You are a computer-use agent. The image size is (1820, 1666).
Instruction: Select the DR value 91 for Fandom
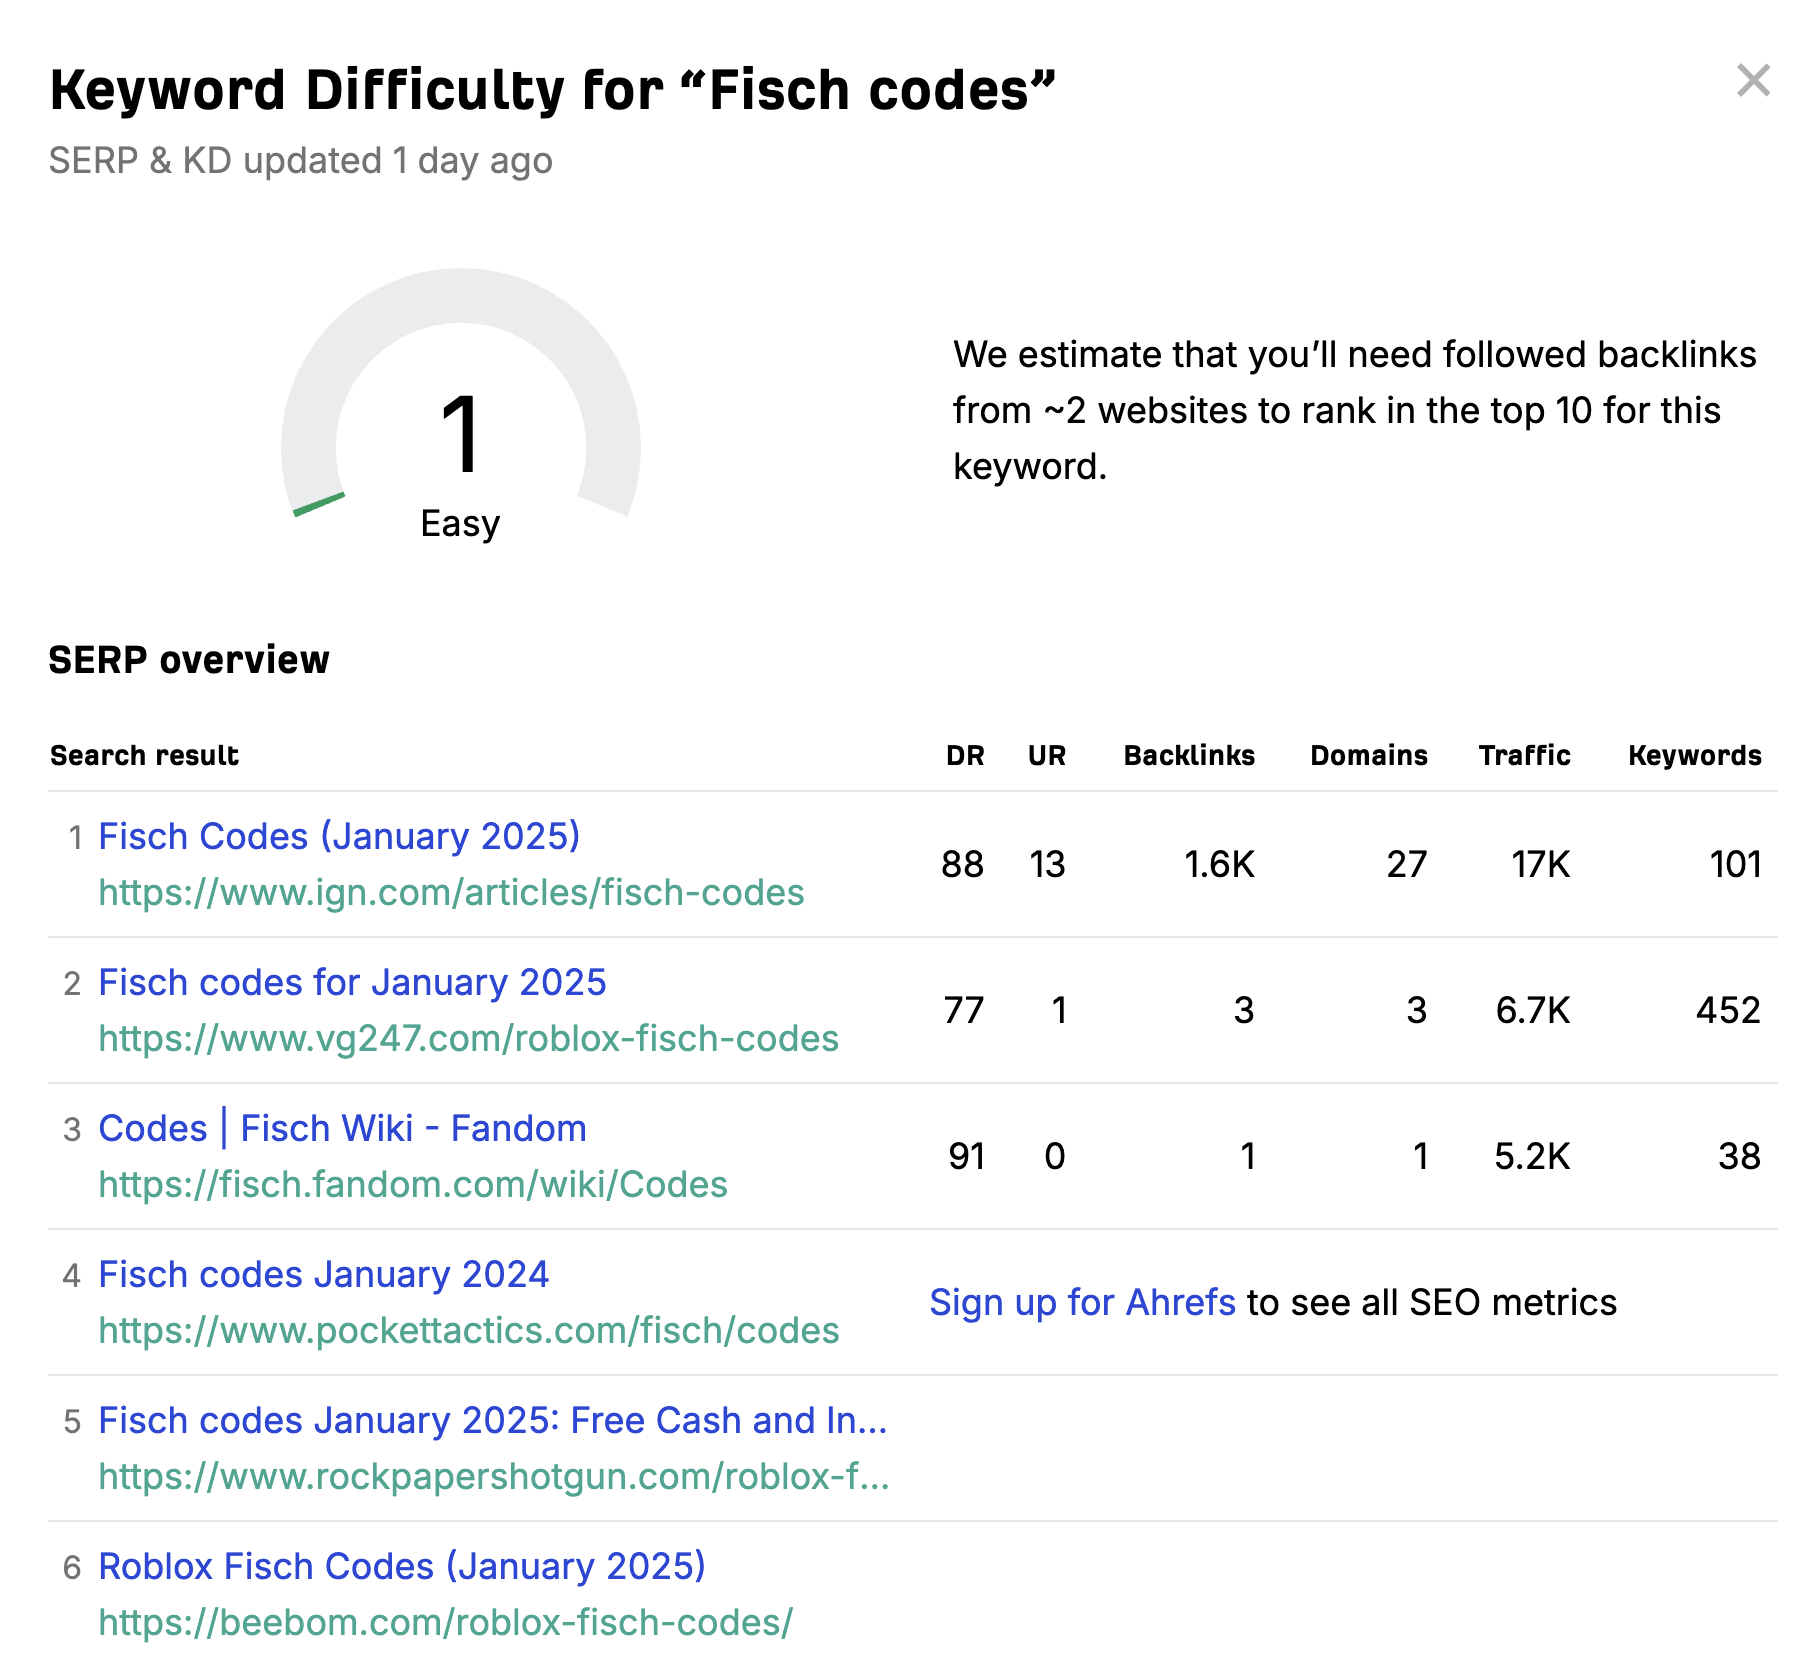[966, 1156]
